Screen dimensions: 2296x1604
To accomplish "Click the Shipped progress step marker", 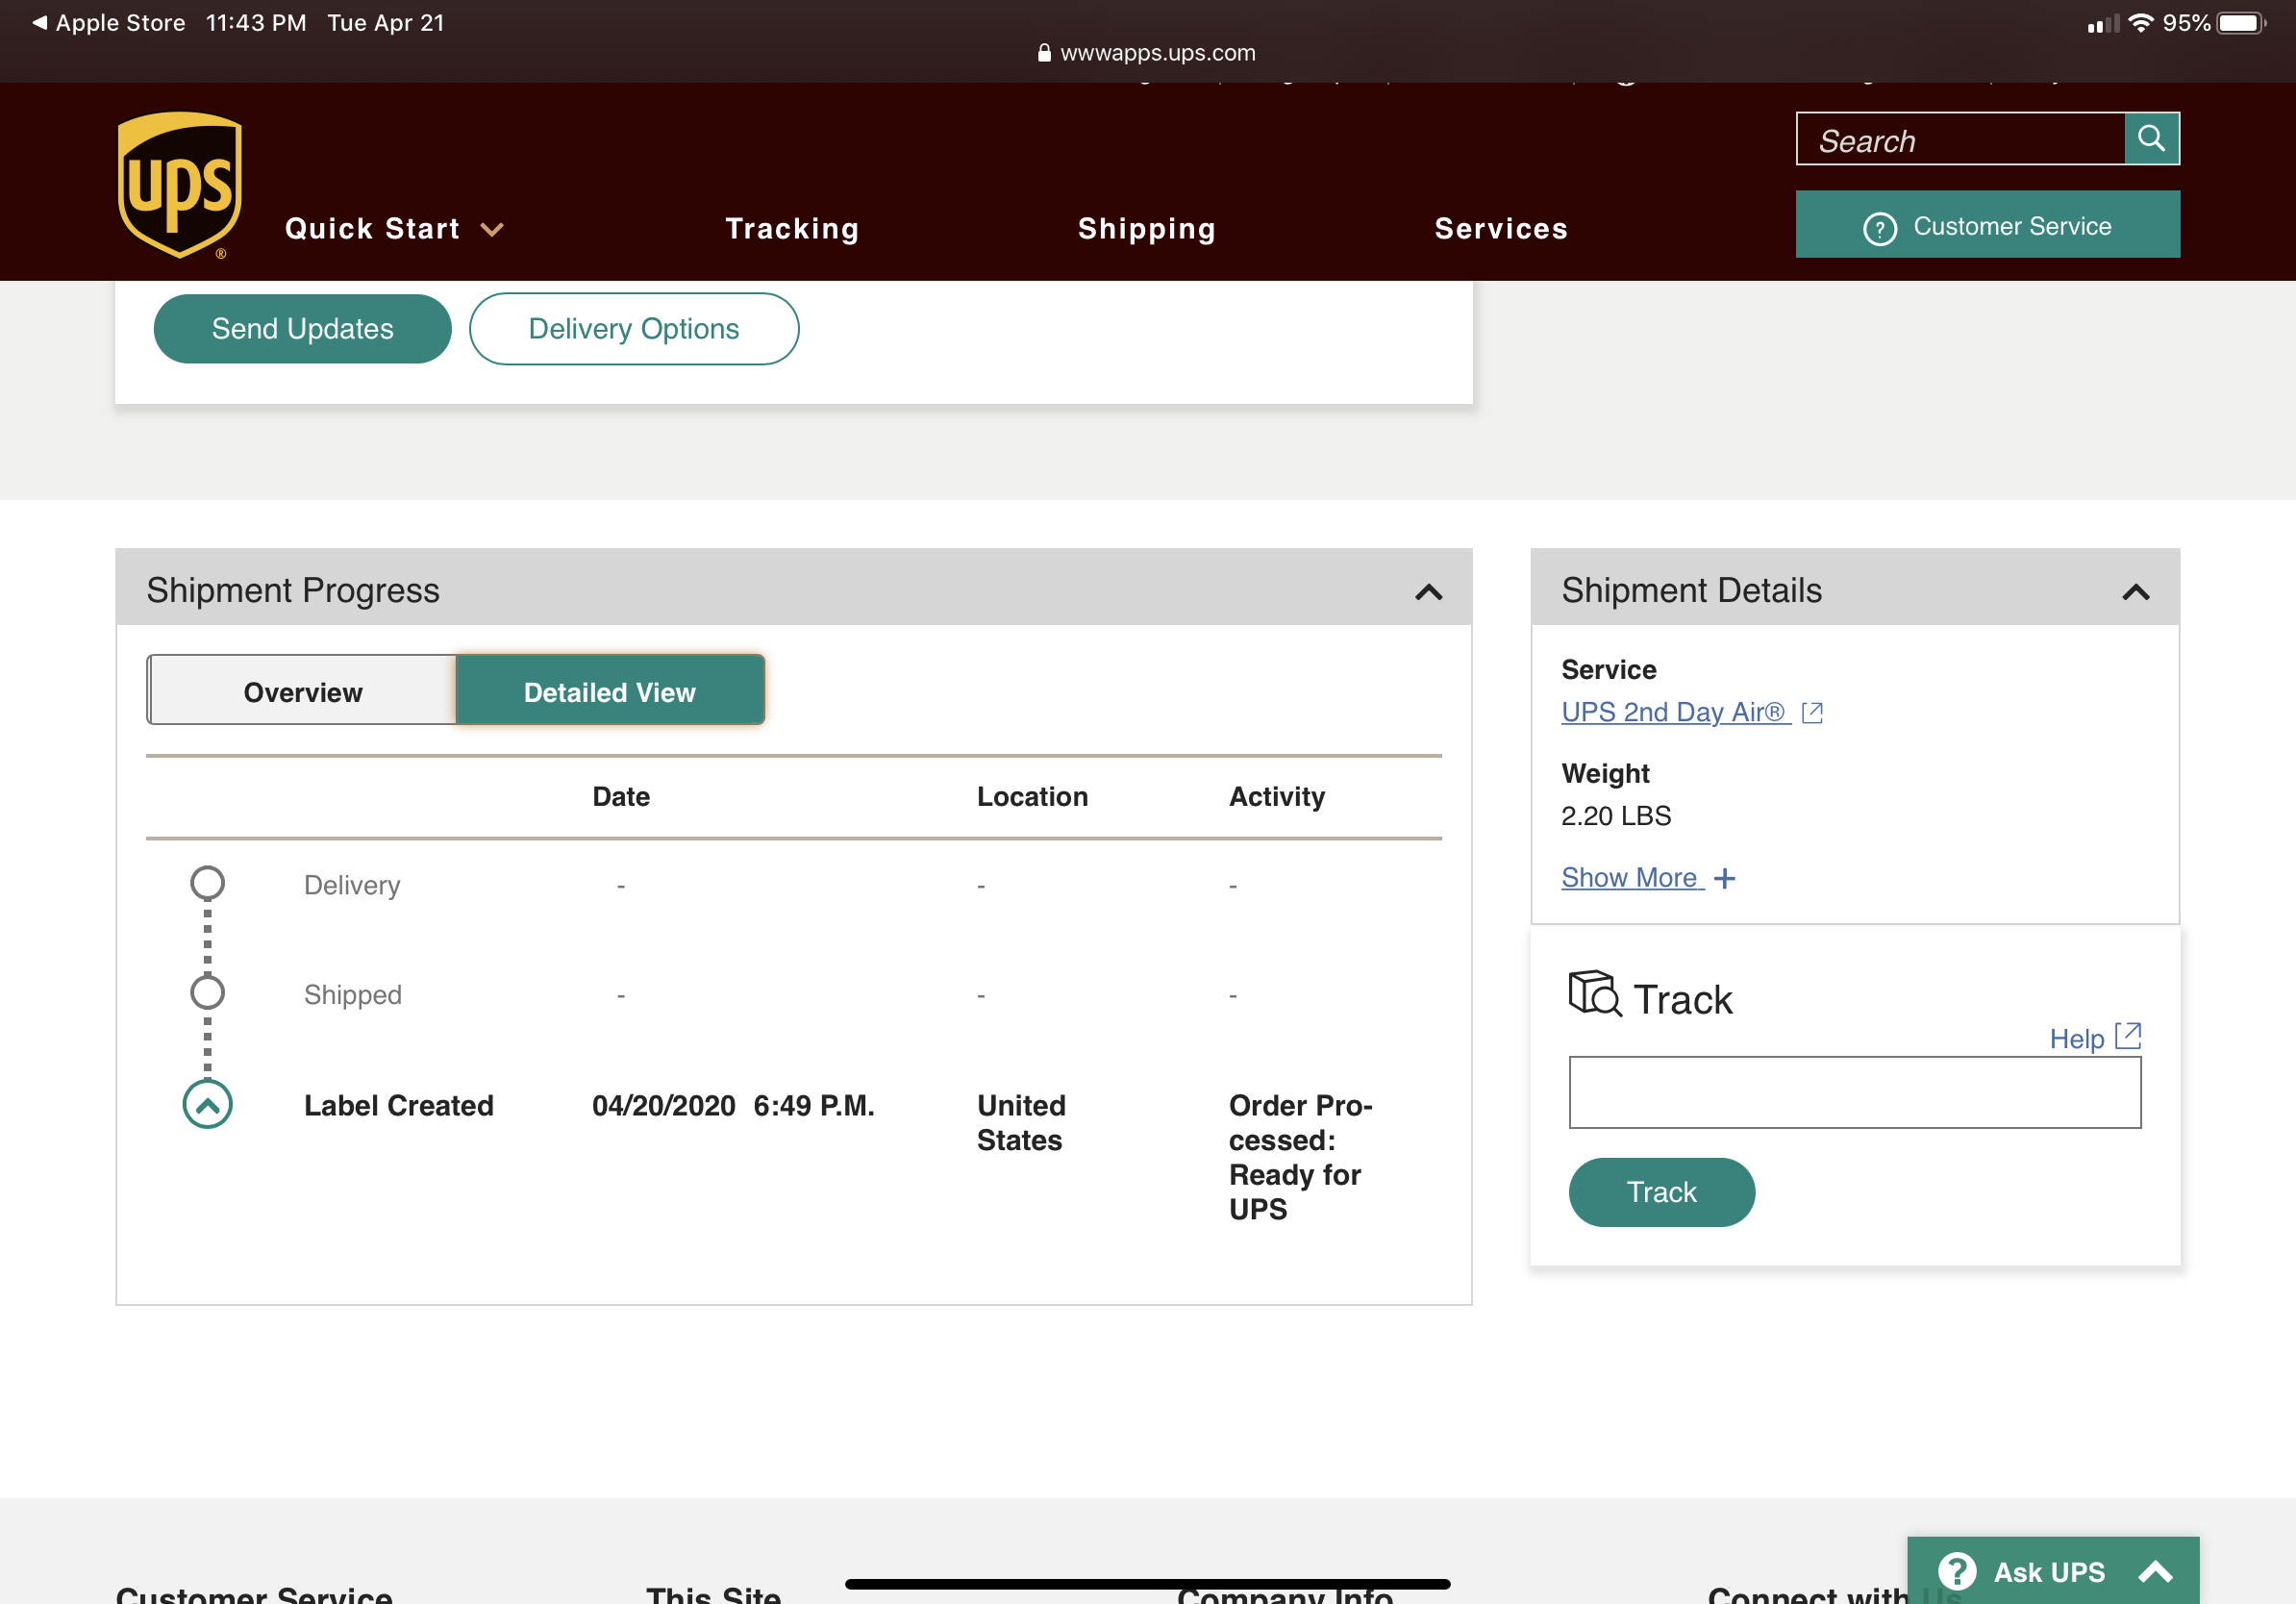I will tap(207, 993).
